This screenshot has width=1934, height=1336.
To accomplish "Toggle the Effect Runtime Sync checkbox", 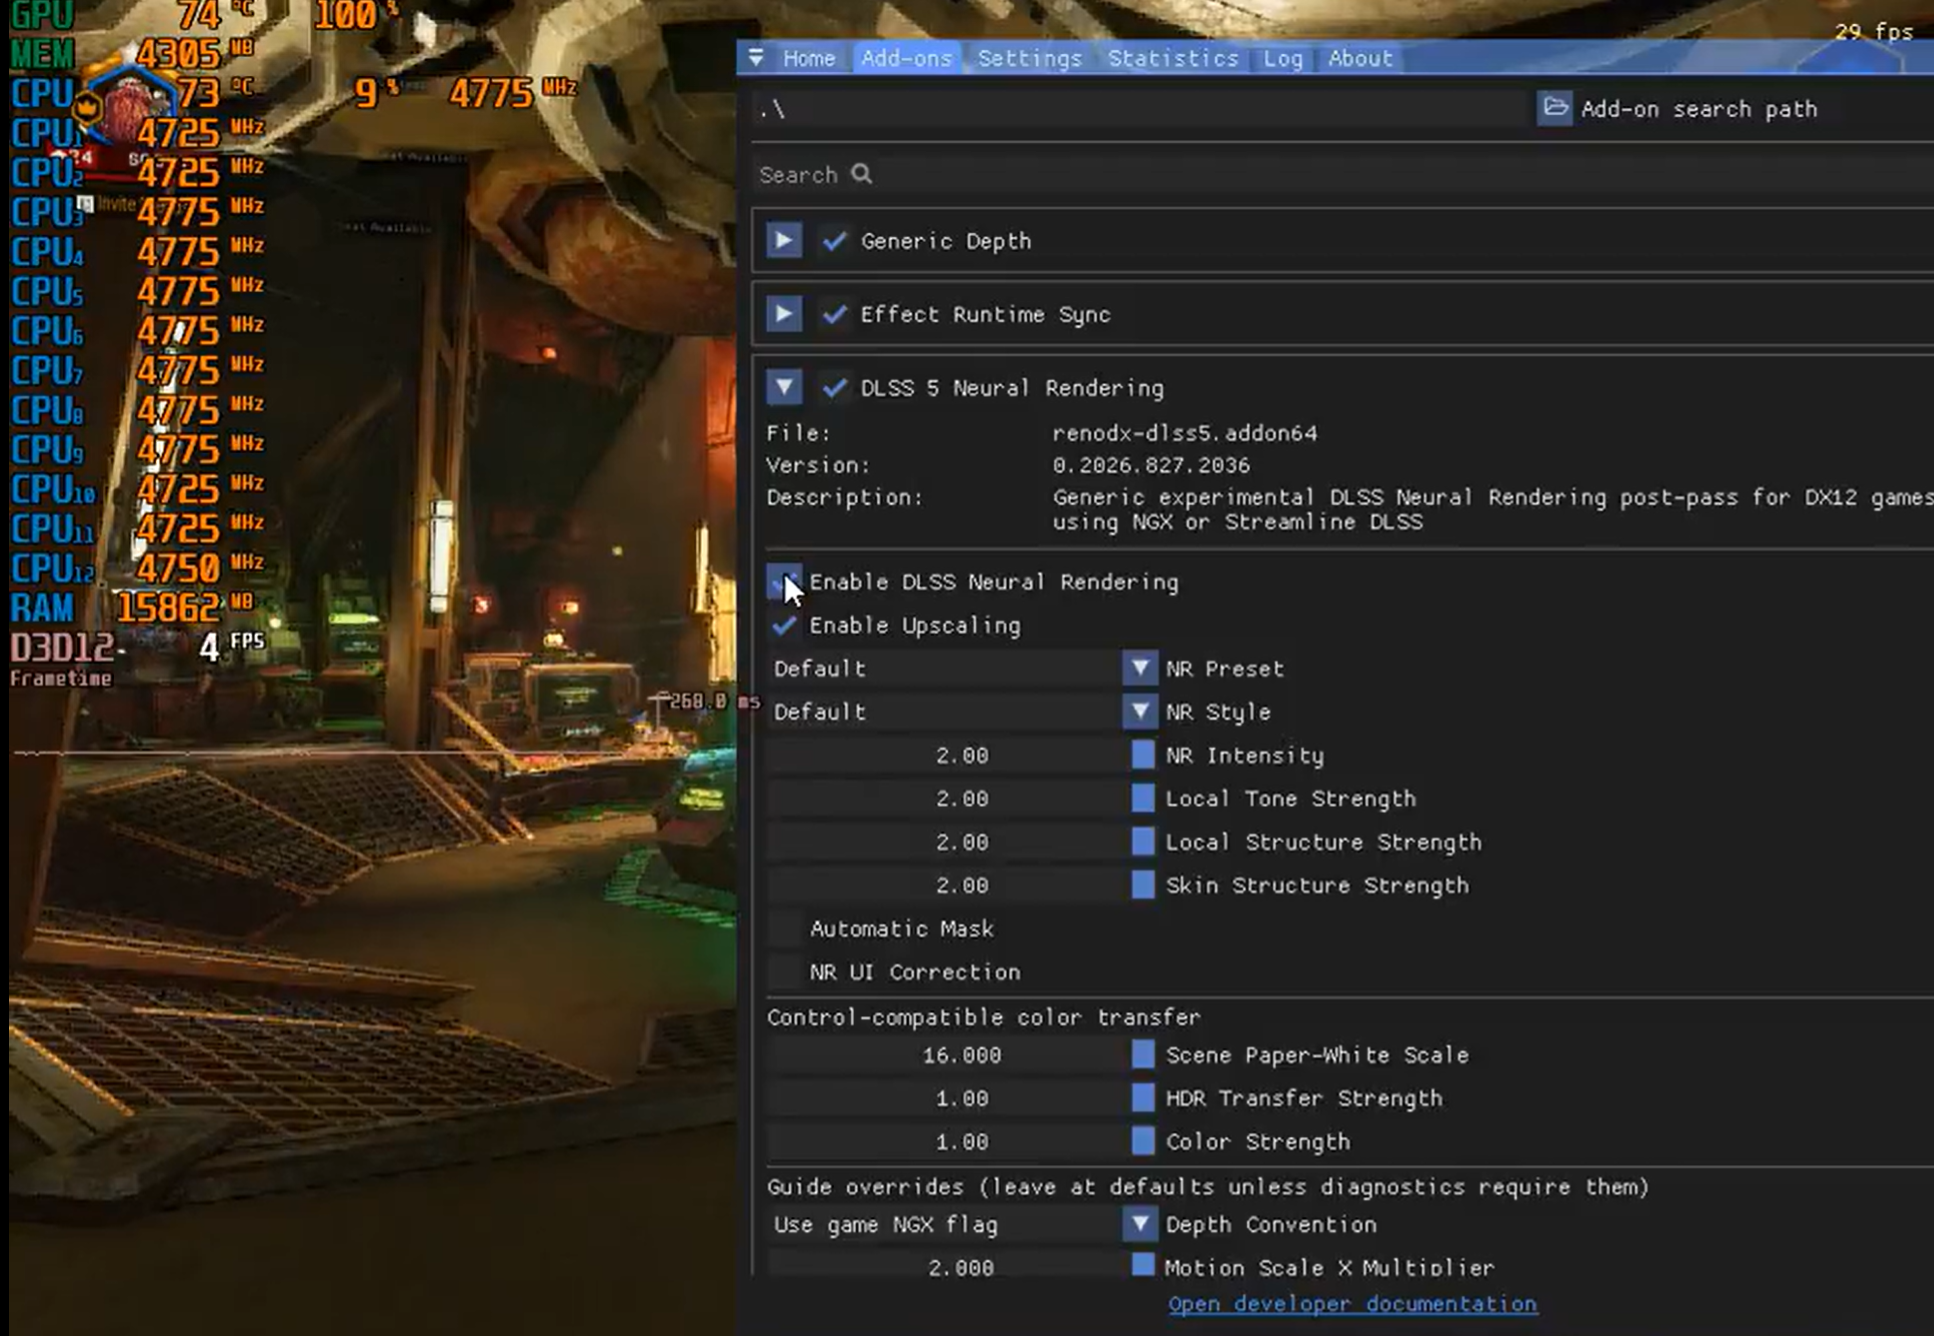I will pyautogui.click(x=834, y=314).
